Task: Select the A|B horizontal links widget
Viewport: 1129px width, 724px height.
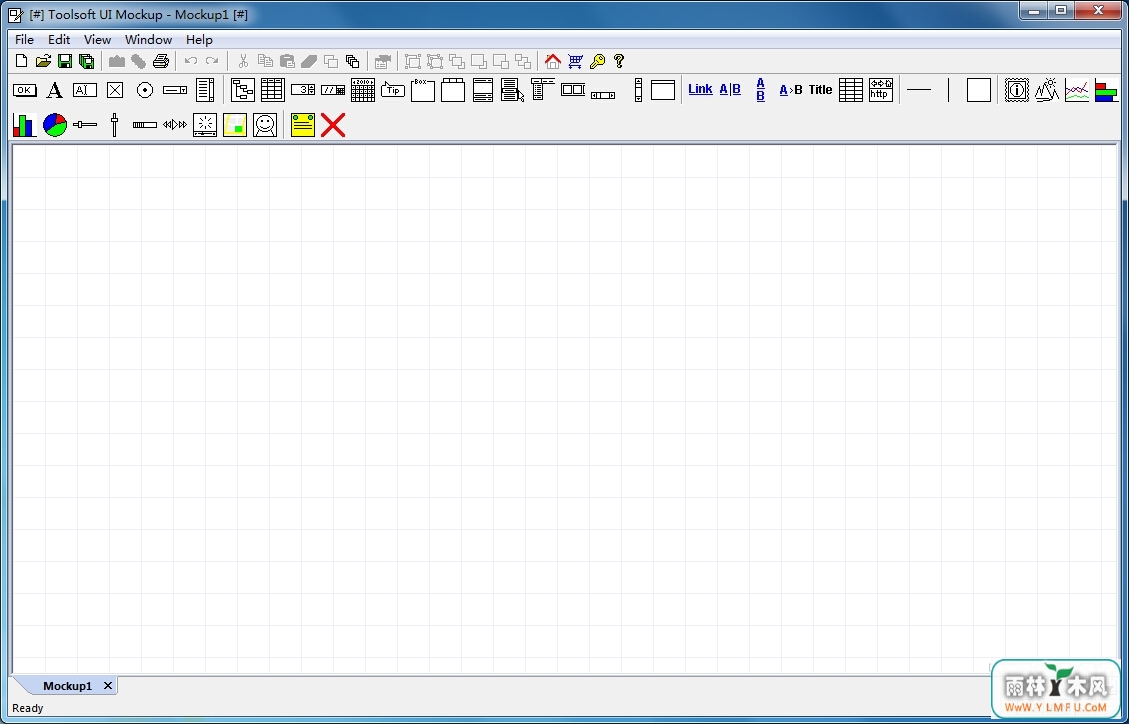Action: click(x=730, y=89)
